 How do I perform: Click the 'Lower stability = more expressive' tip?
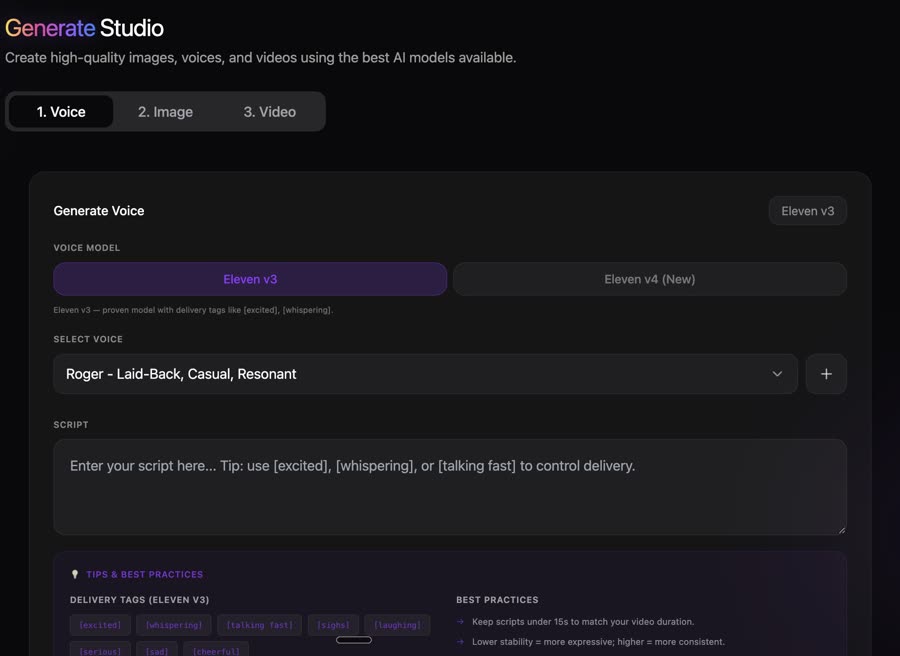tap(598, 642)
